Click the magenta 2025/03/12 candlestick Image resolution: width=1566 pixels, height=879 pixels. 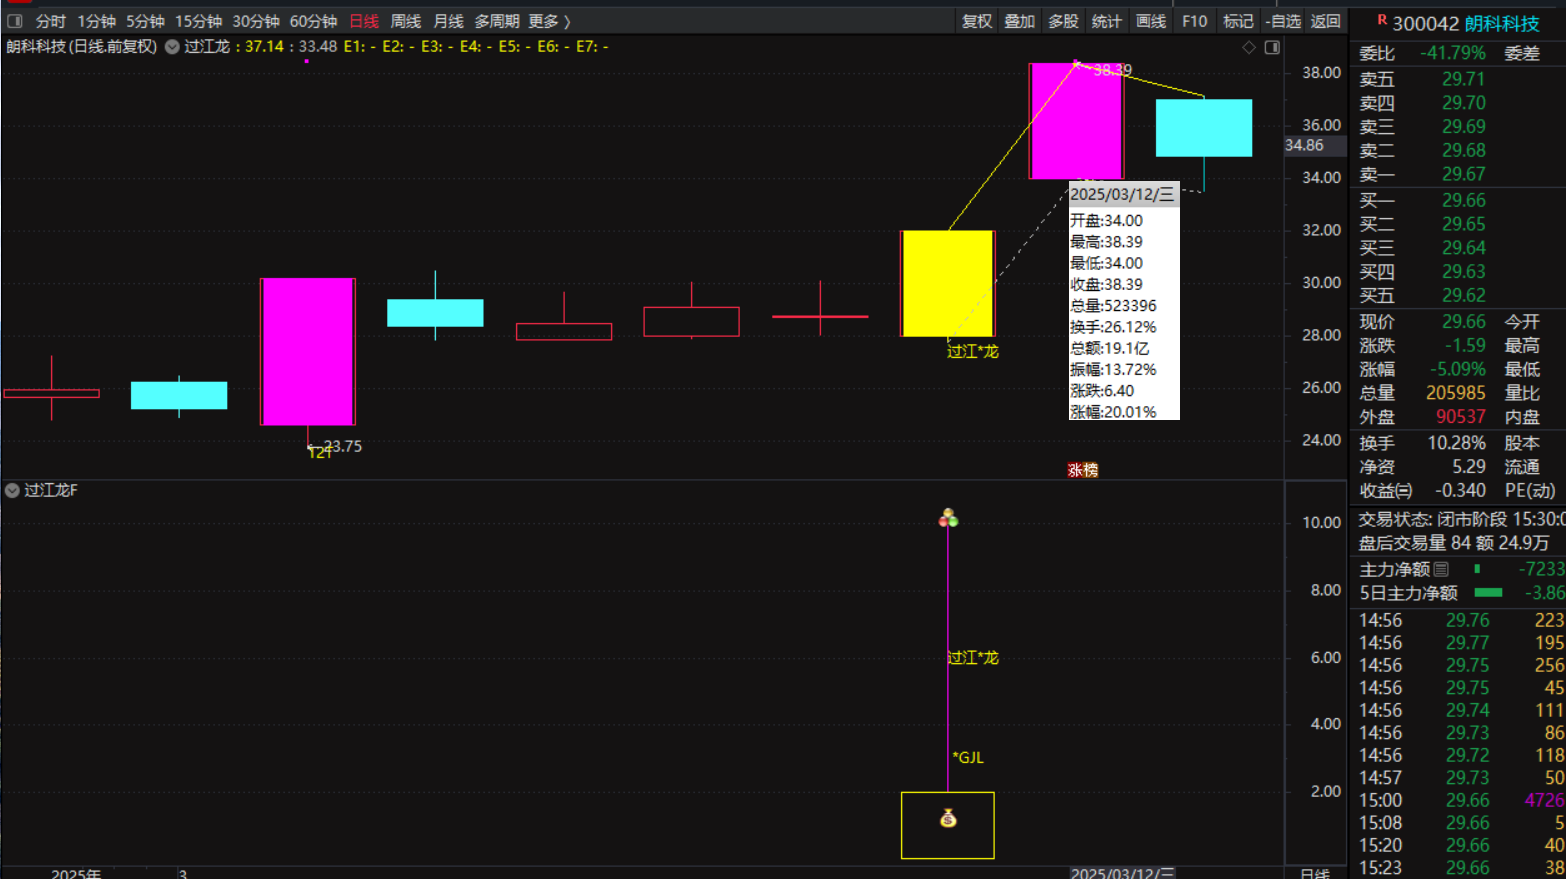[1076, 121]
